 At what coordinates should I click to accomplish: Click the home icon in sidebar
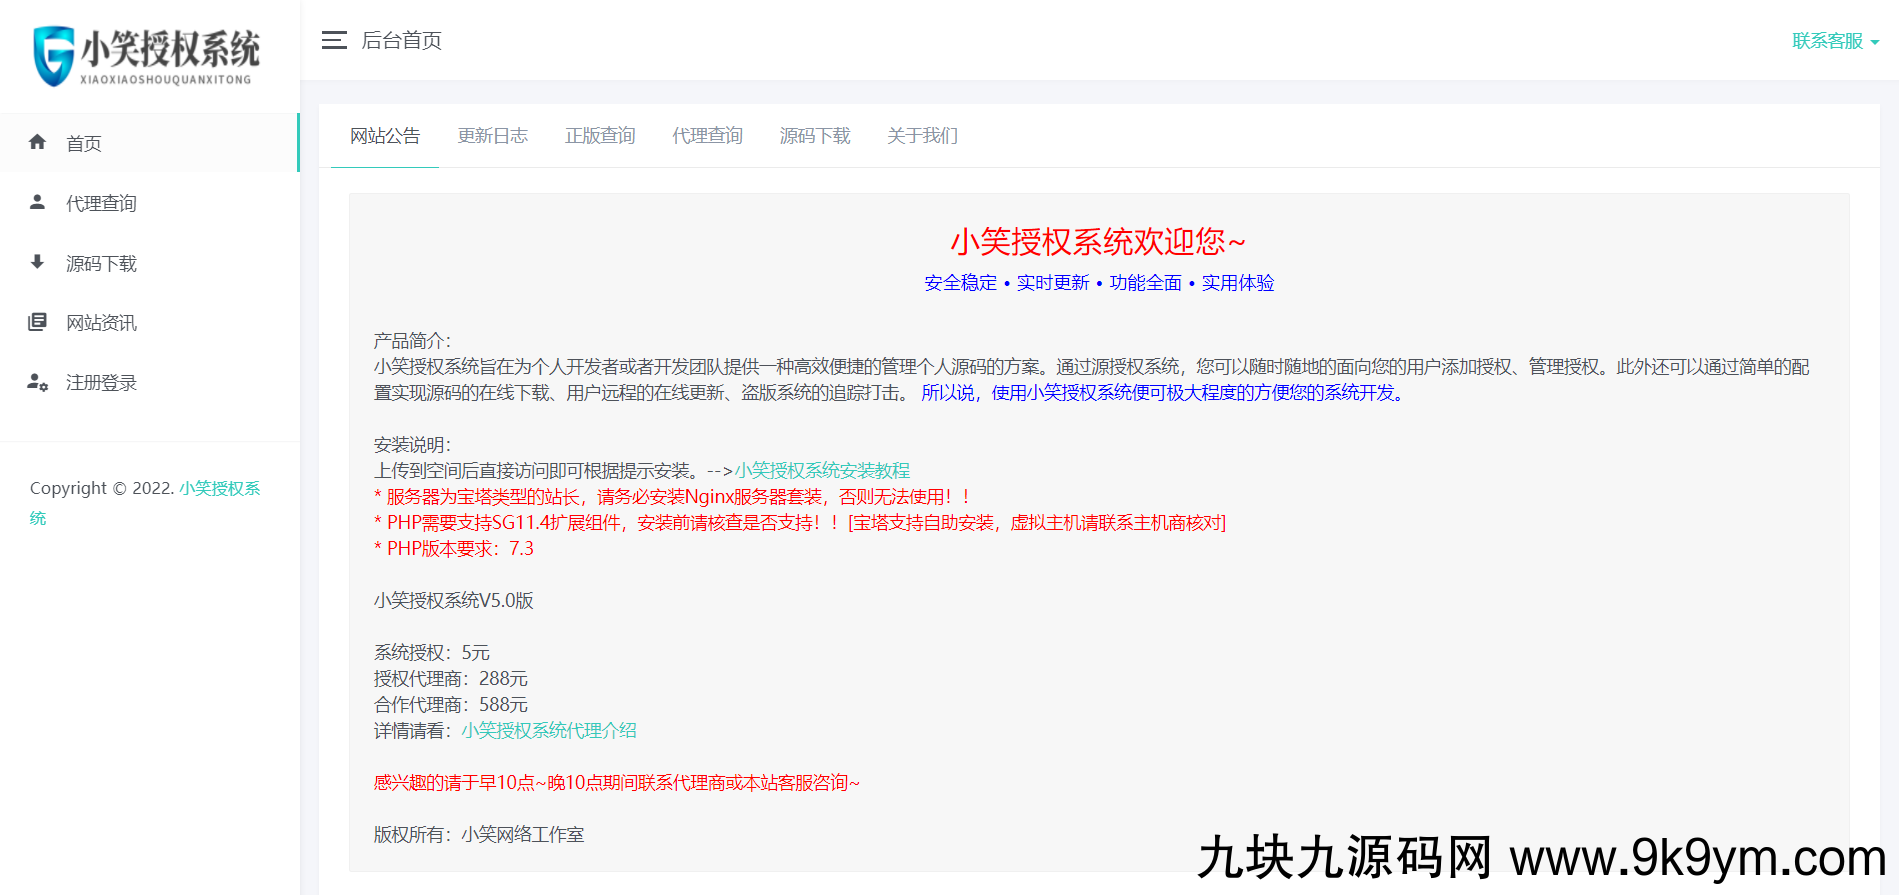(x=38, y=142)
